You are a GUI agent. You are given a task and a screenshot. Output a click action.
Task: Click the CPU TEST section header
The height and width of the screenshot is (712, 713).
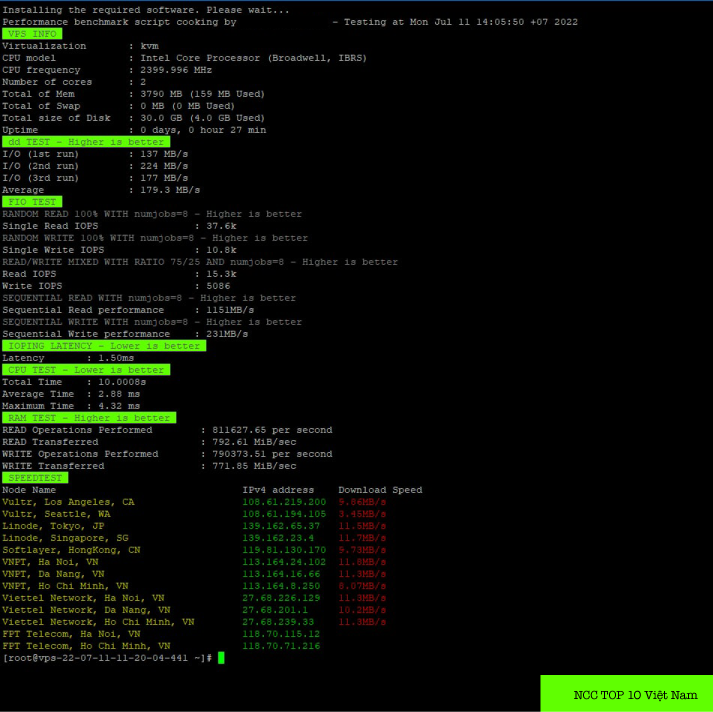pyautogui.click(x=84, y=370)
